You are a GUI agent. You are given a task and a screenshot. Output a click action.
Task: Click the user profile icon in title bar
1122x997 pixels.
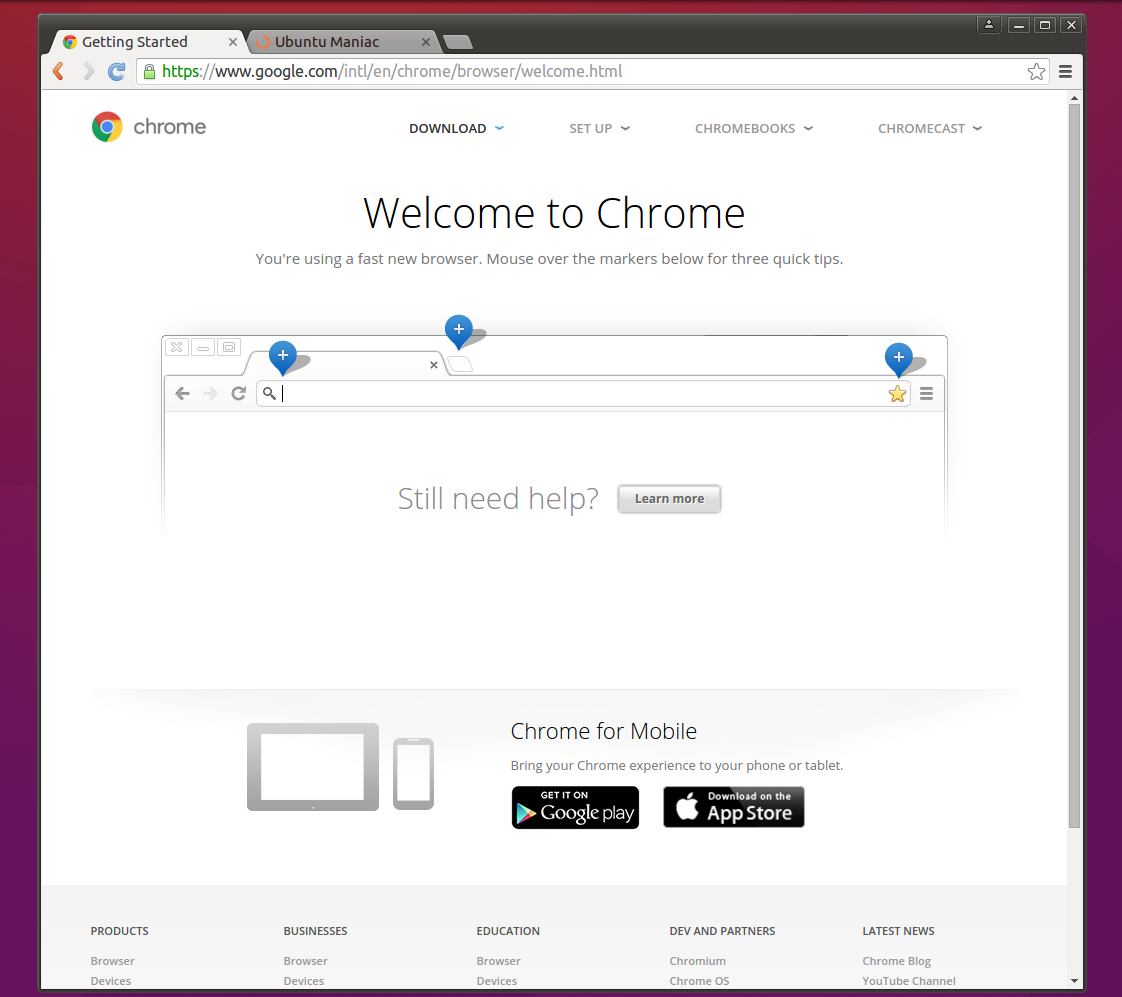click(x=989, y=25)
